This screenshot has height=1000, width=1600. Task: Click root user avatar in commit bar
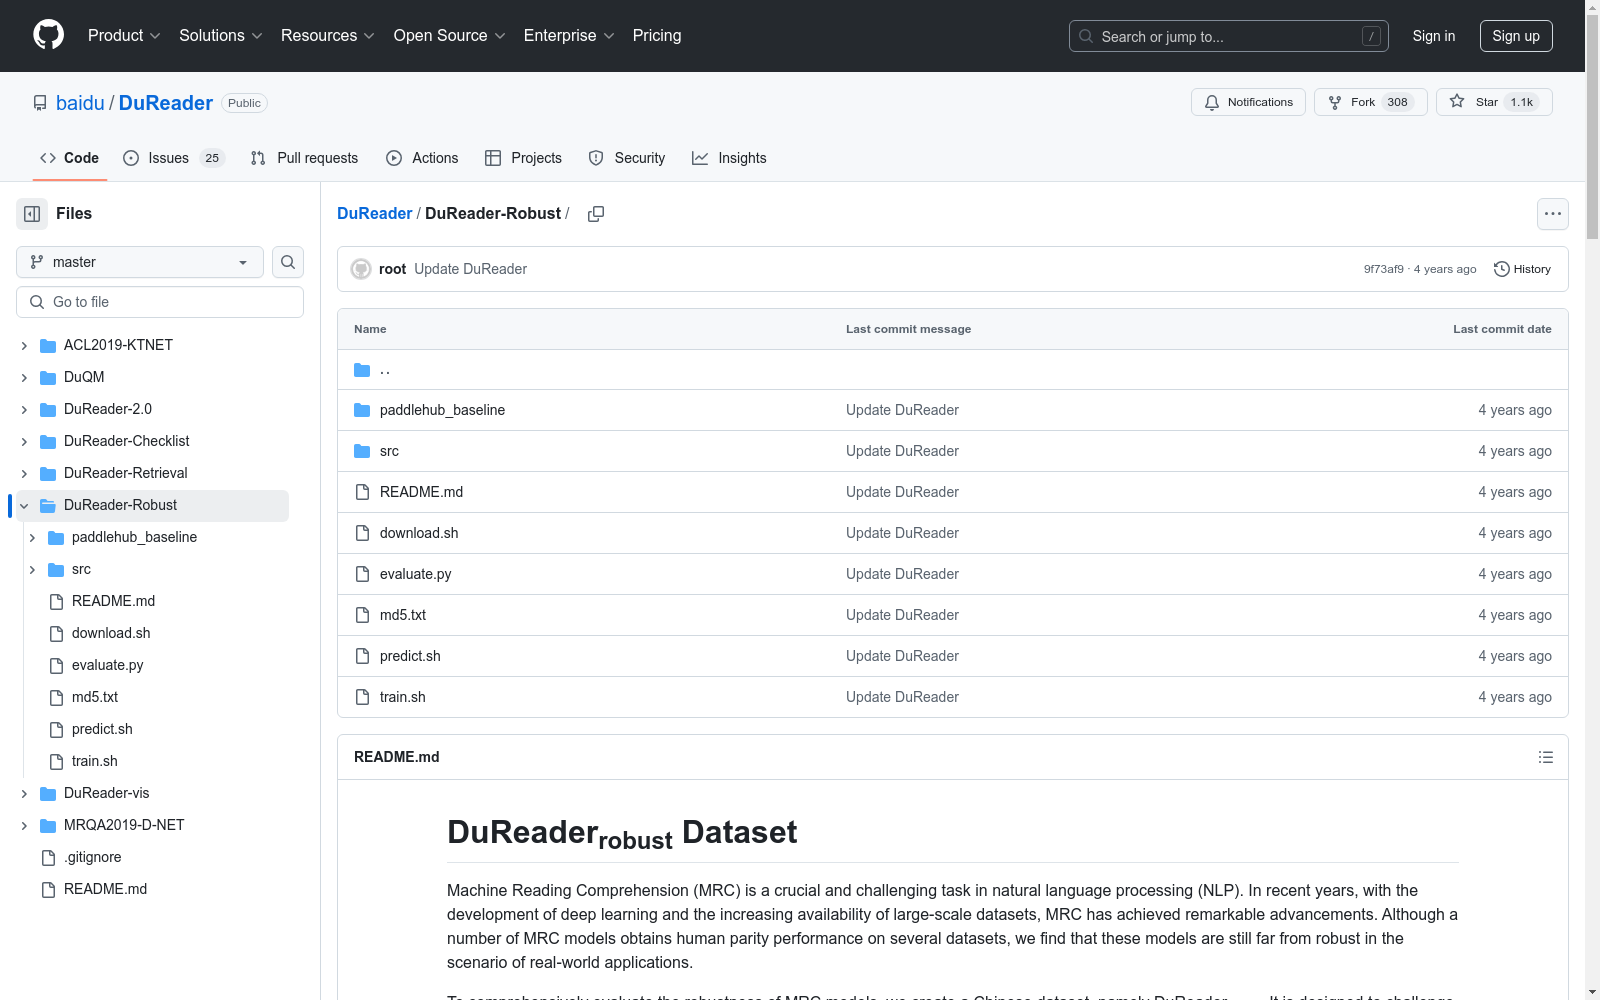361,269
